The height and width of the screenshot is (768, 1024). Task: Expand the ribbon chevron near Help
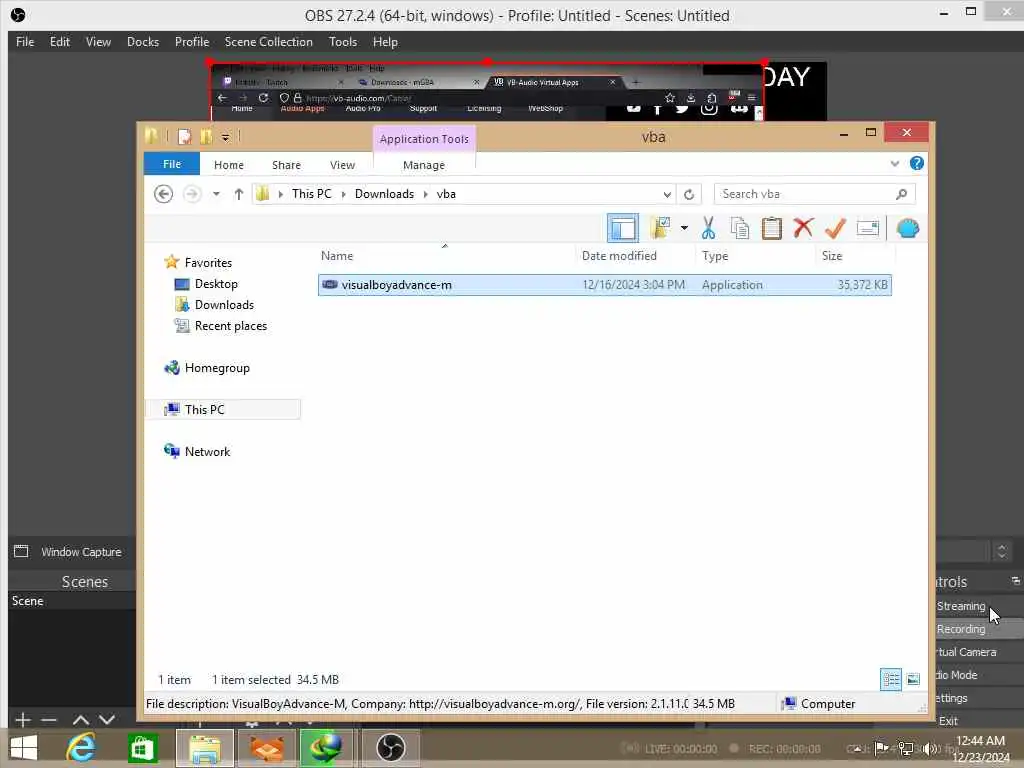[895, 163]
